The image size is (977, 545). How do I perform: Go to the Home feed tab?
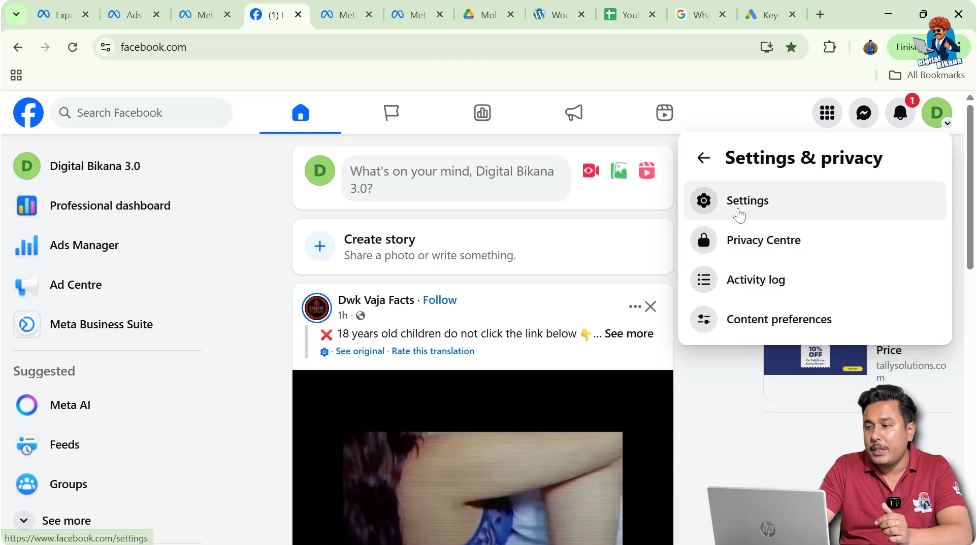tap(300, 113)
